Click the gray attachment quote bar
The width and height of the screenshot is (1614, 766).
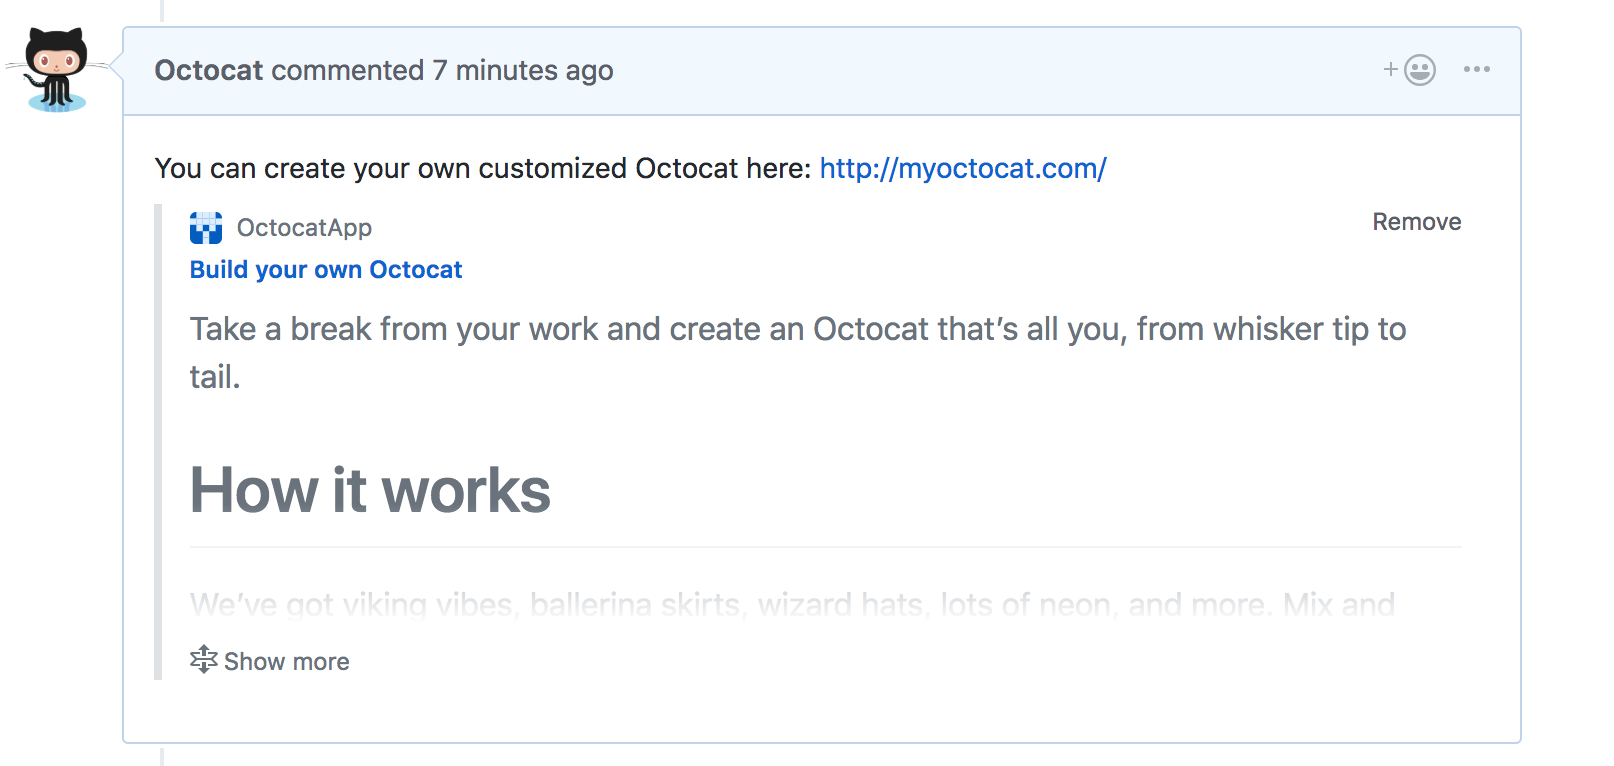[x=158, y=441]
